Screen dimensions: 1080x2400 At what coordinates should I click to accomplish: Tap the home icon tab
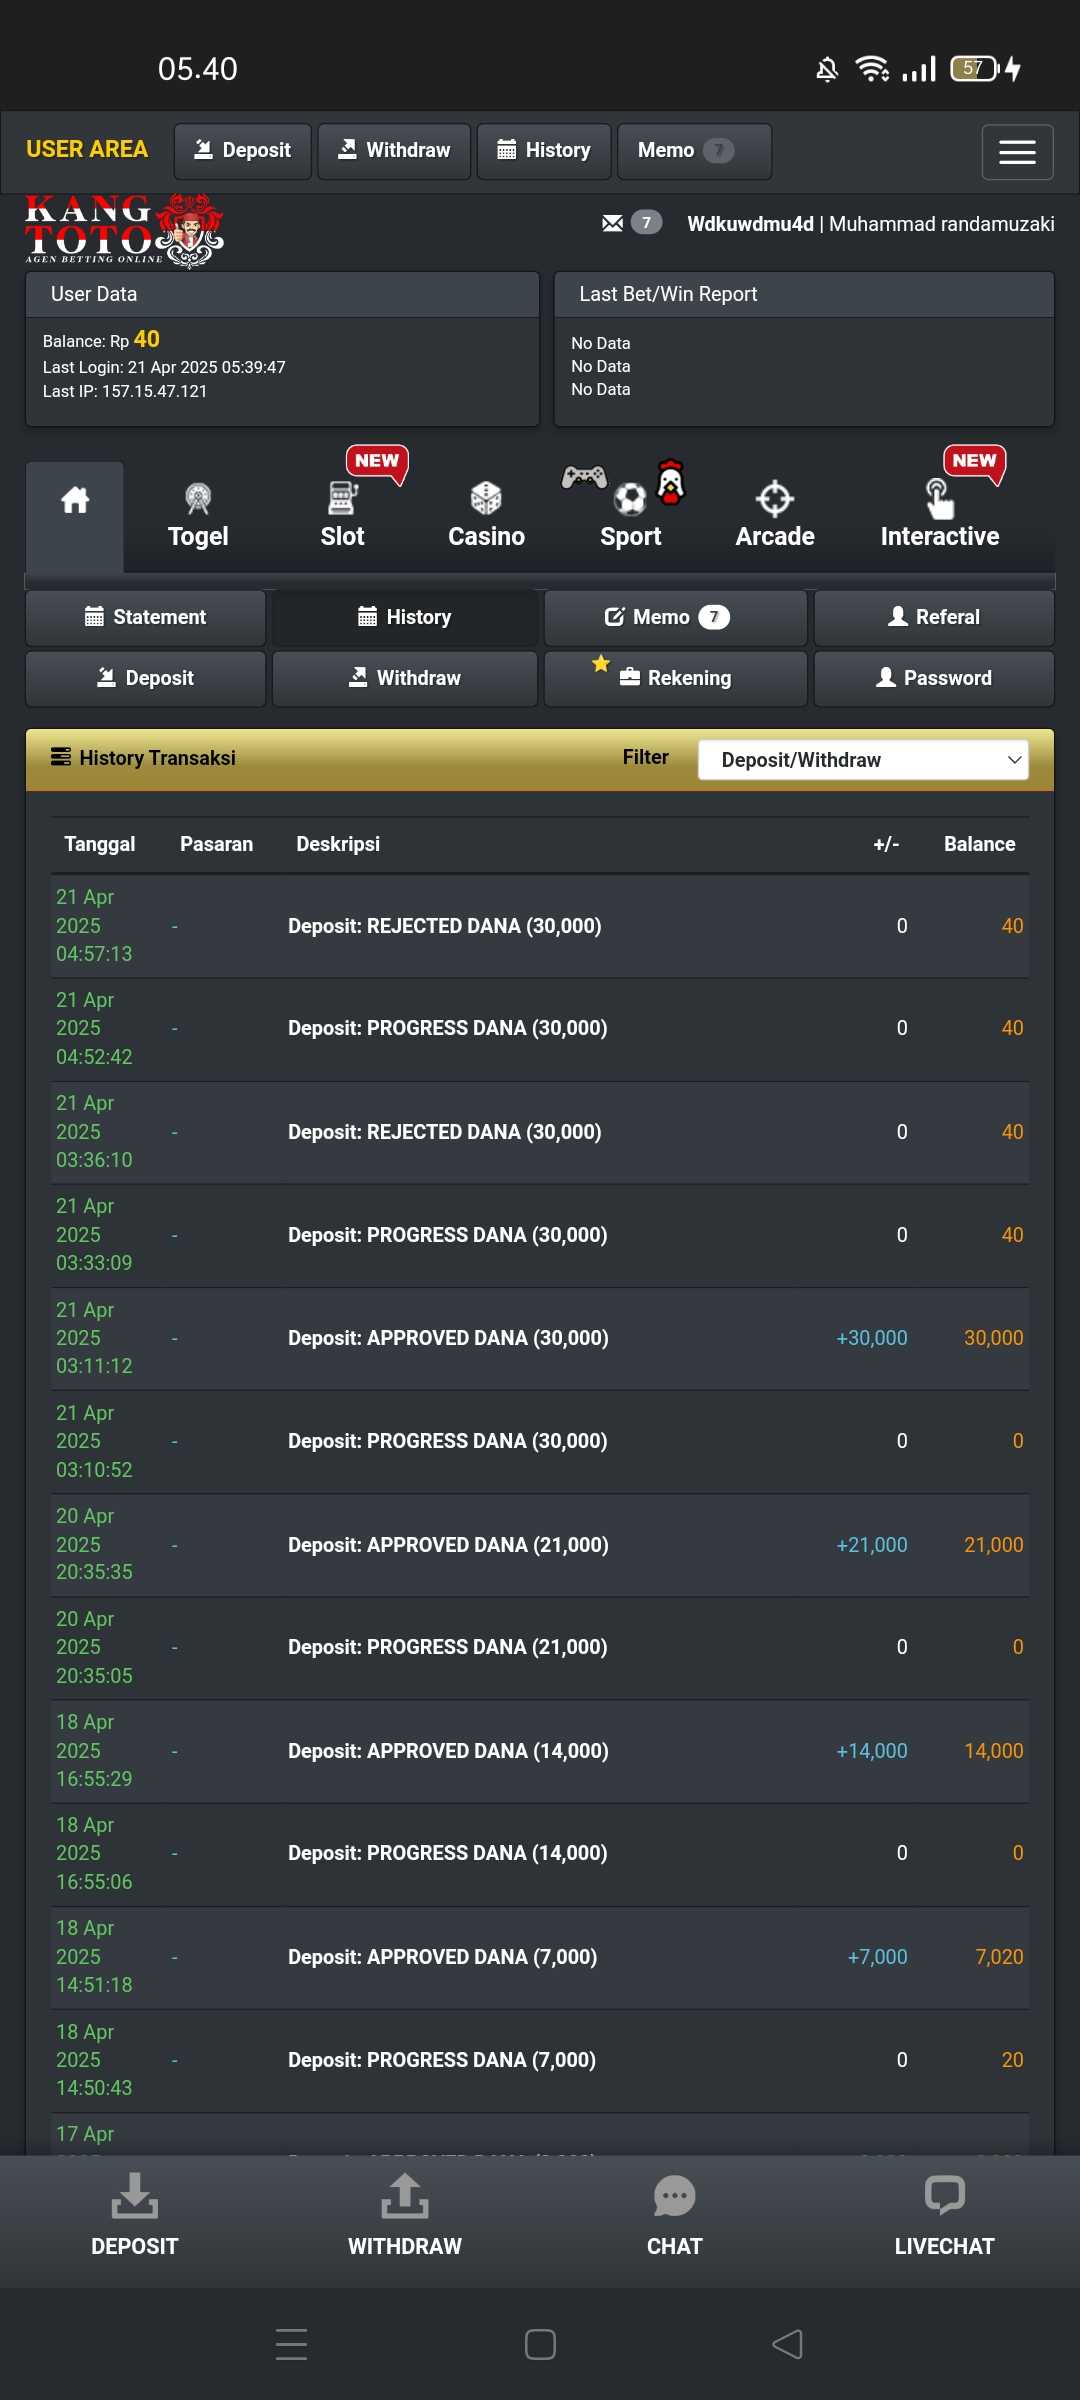point(75,501)
